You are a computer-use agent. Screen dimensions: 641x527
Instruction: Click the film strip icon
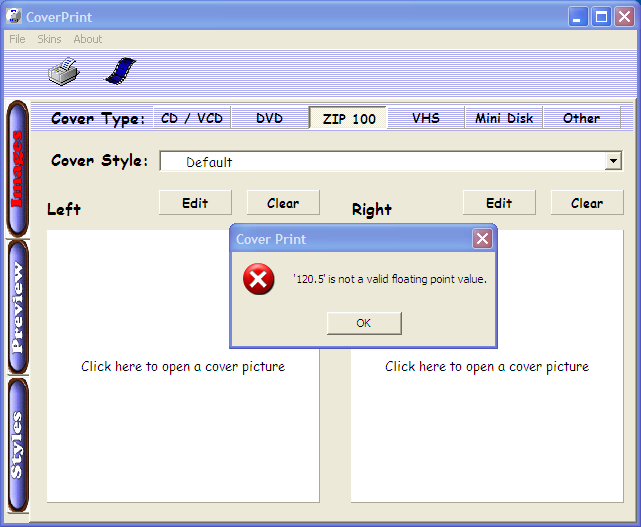[121, 70]
